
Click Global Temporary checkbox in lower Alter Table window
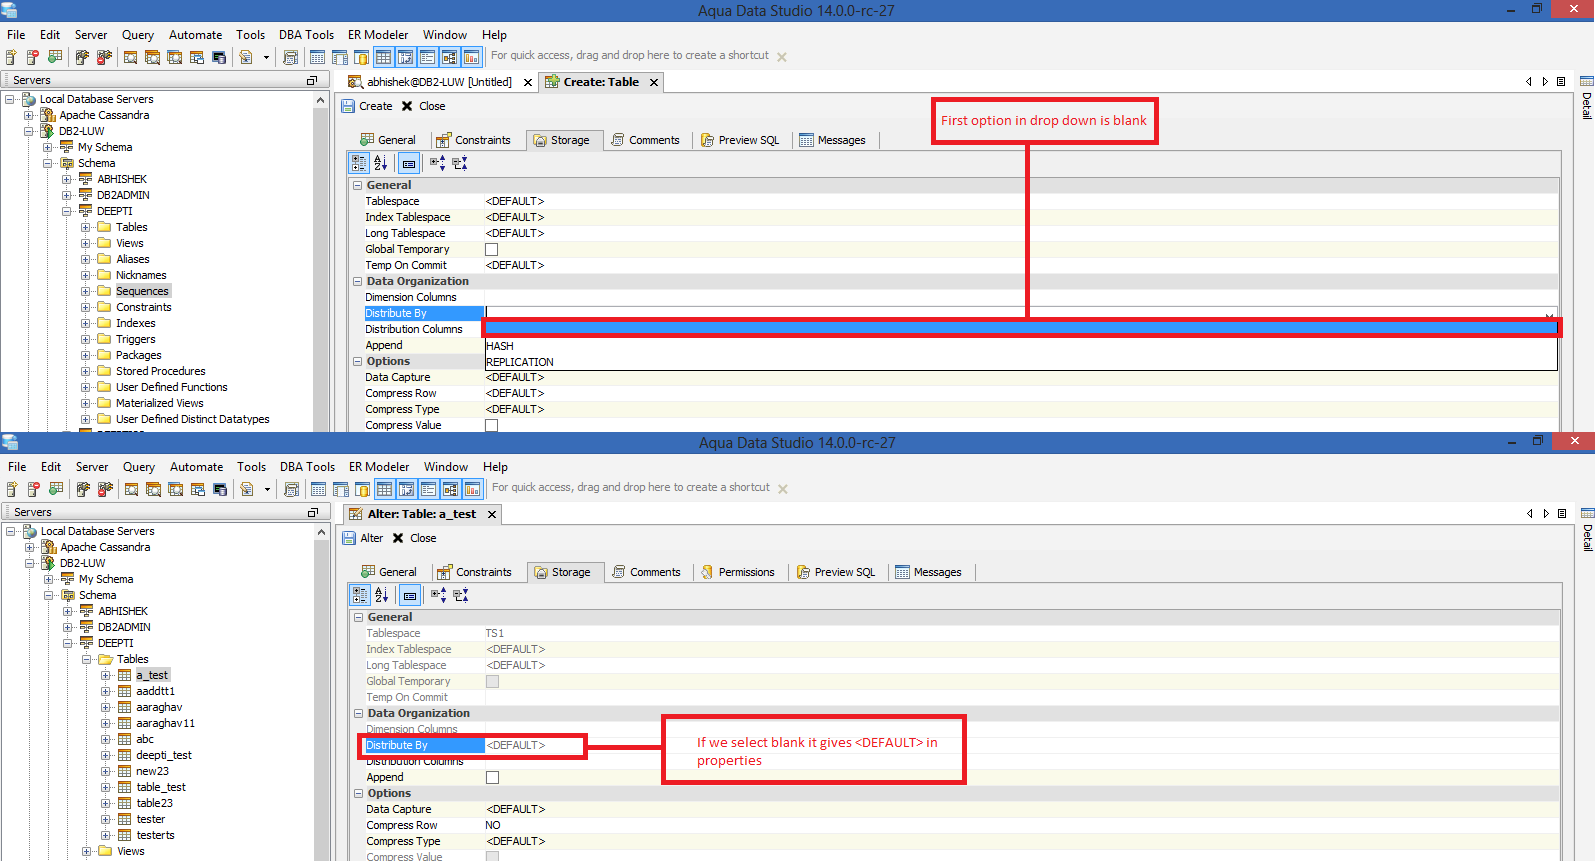(x=492, y=682)
